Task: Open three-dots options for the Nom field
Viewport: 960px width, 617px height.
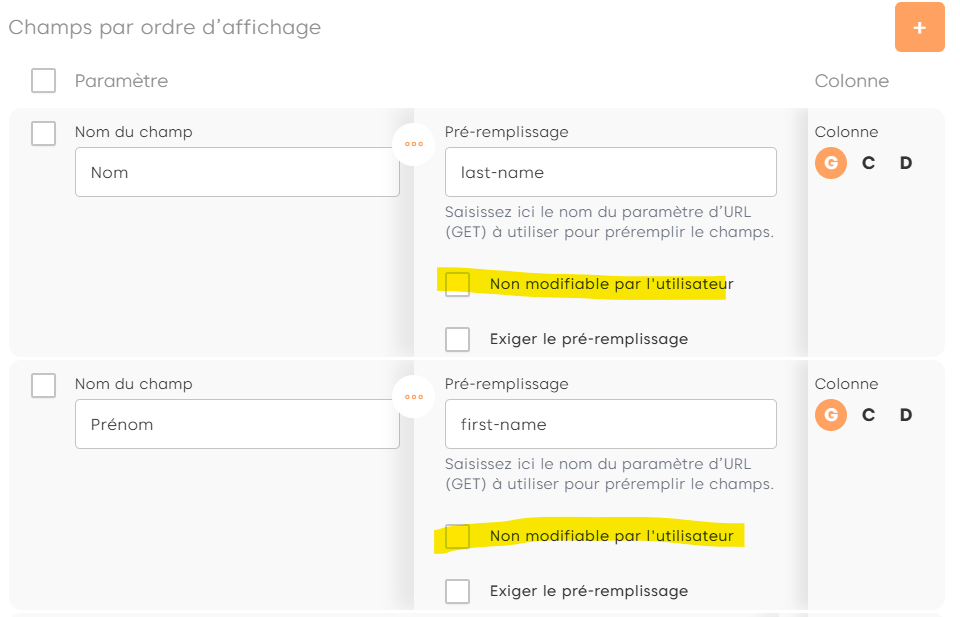Action: [414, 144]
